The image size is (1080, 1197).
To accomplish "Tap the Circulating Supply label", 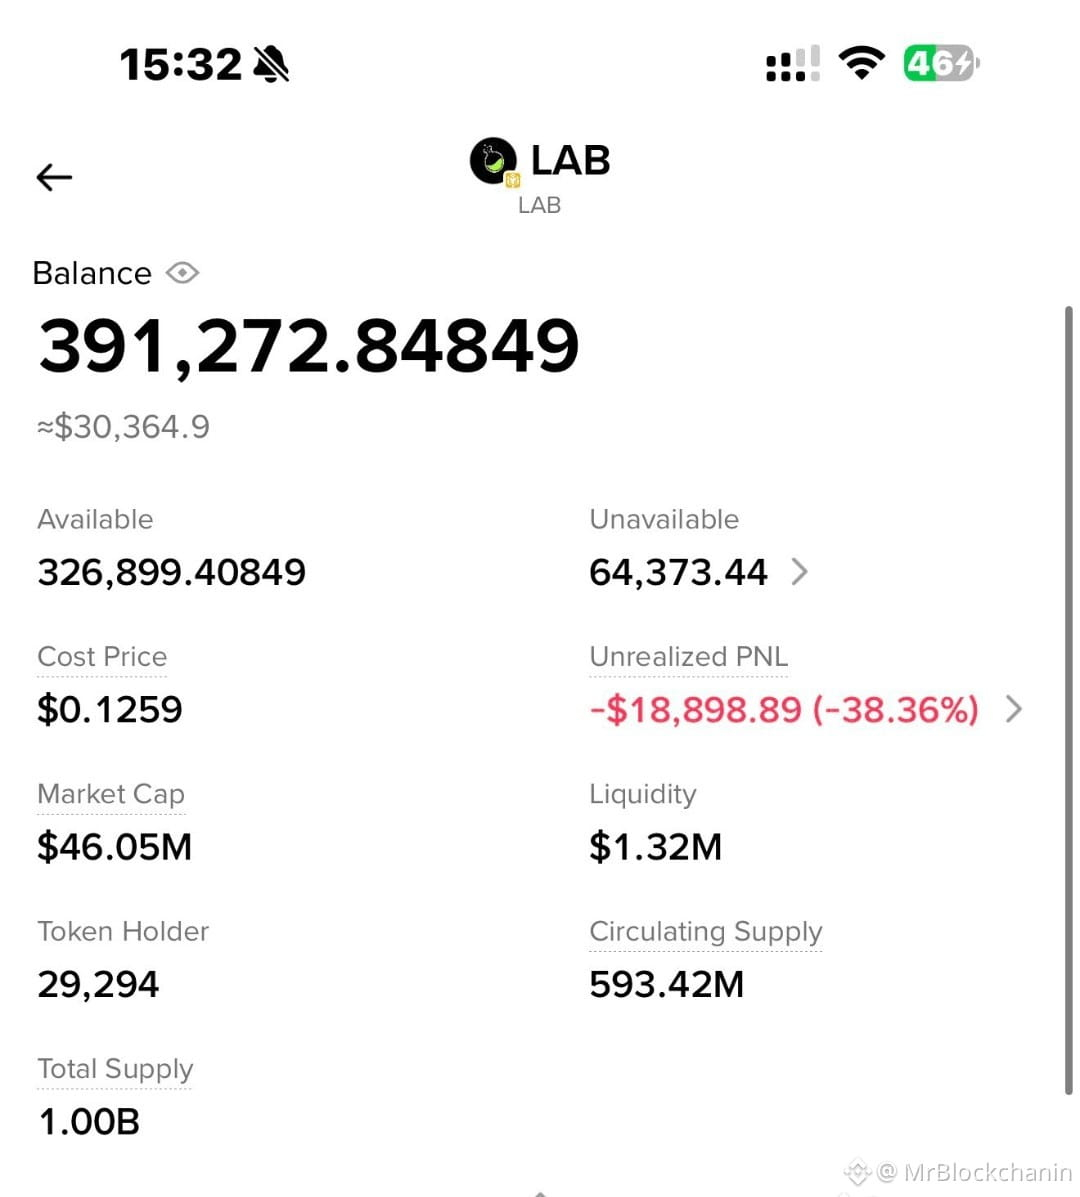I will click(x=706, y=931).
